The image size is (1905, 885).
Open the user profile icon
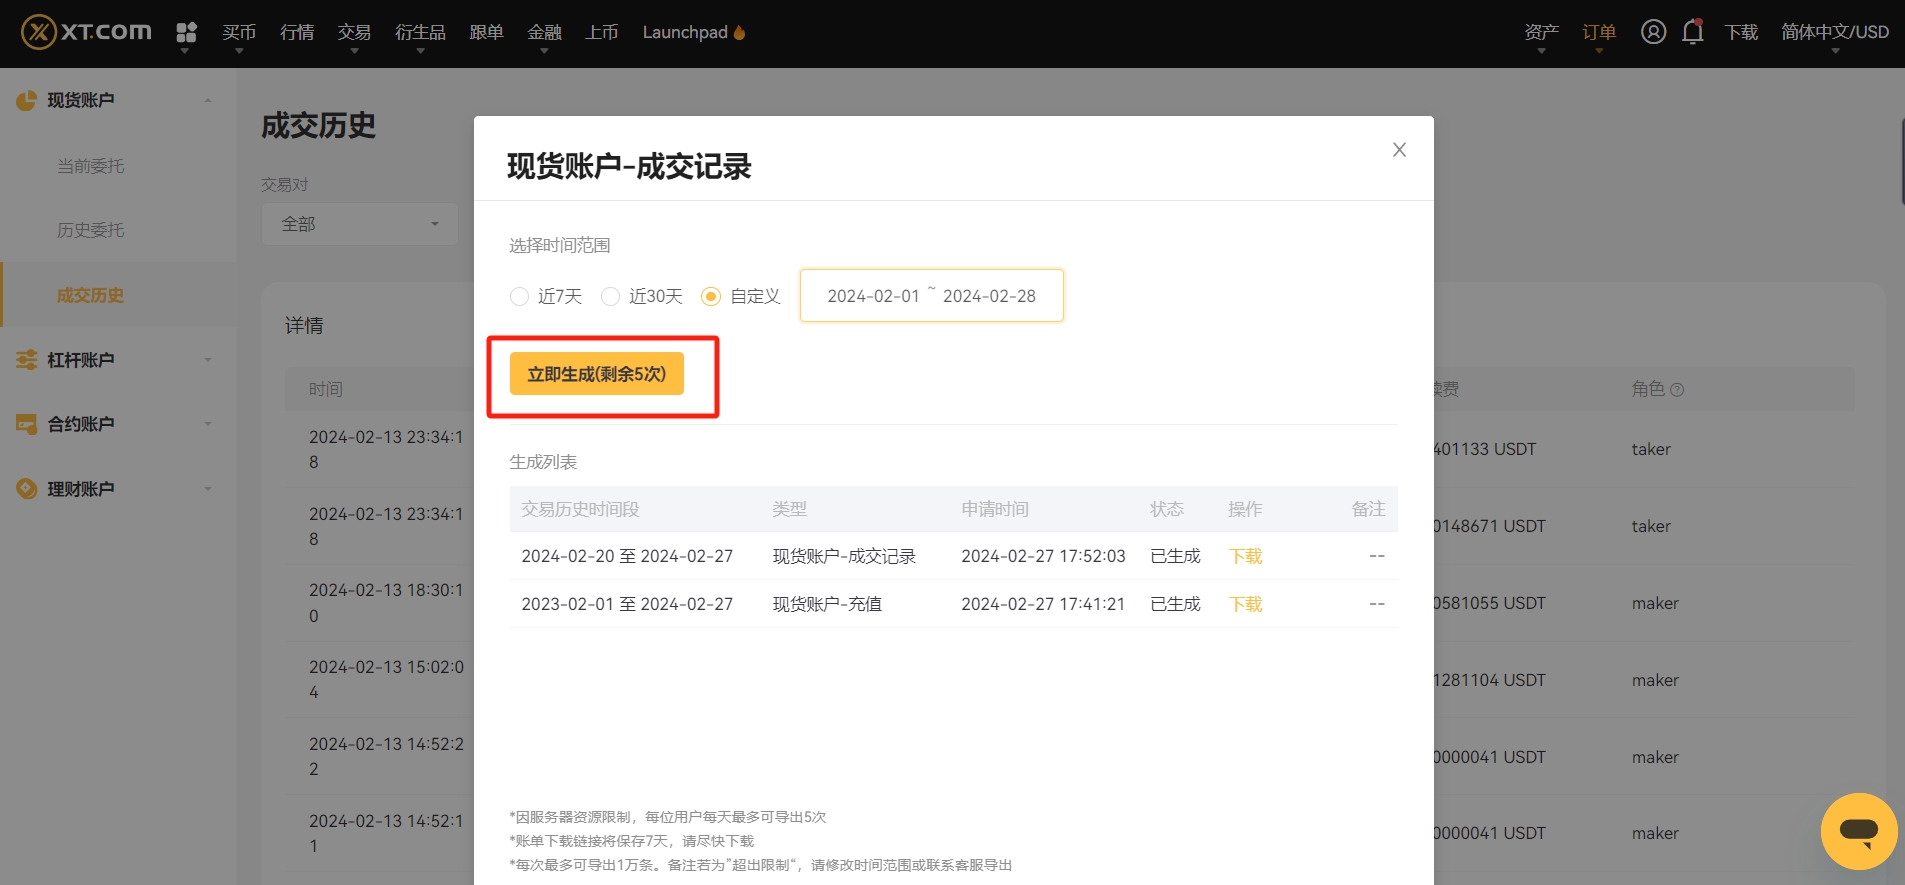[1653, 32]
